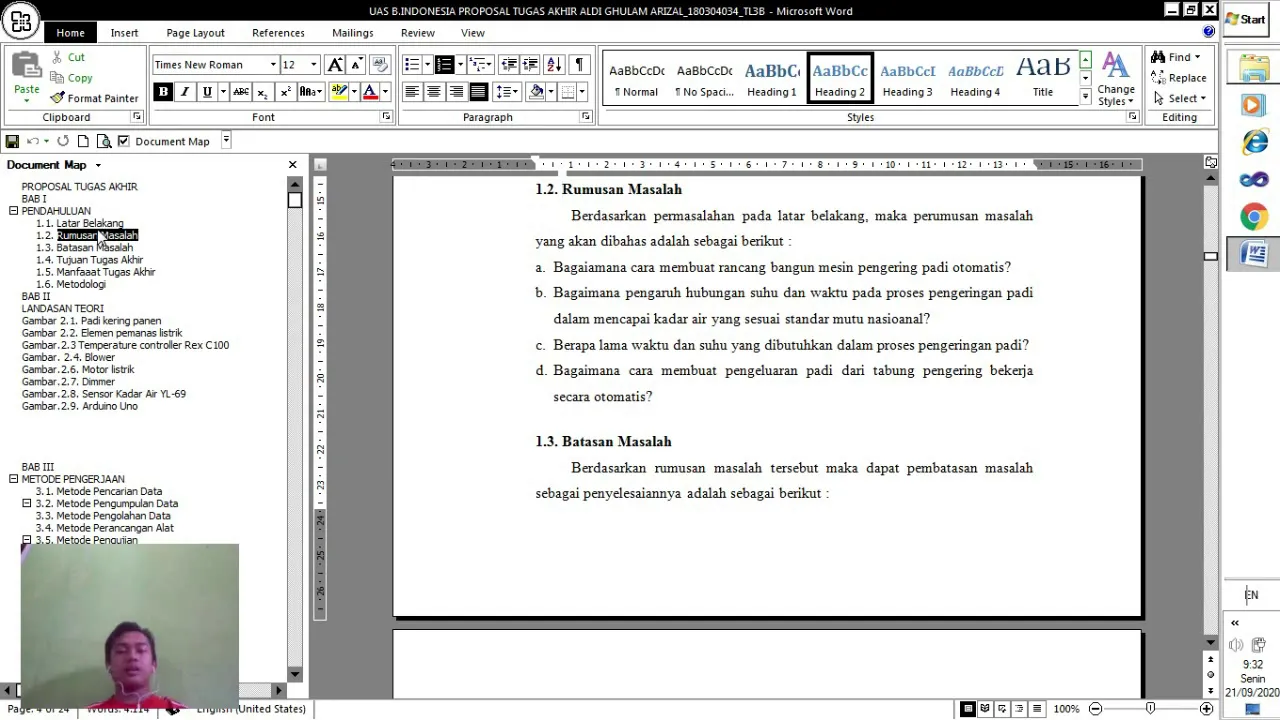Open the References ribbon tab
This screenshot has height=720, width=1280.
pyautogui.click(x=278, y=33)
